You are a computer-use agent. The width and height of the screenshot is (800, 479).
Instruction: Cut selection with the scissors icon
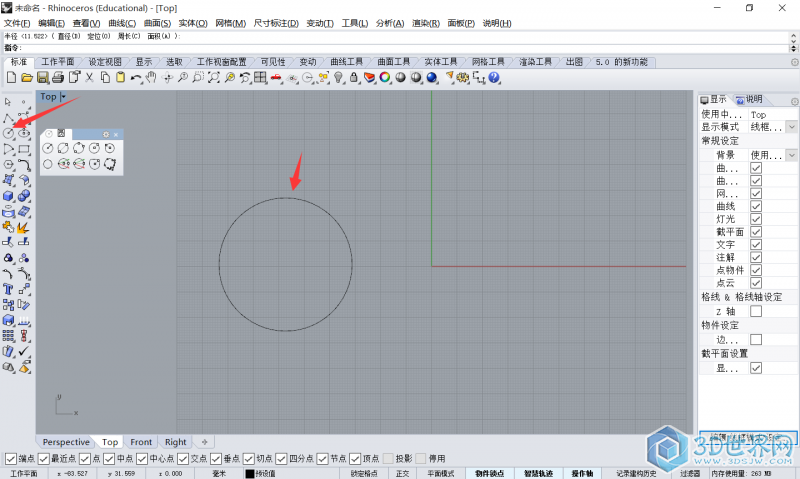click(89, 78)
